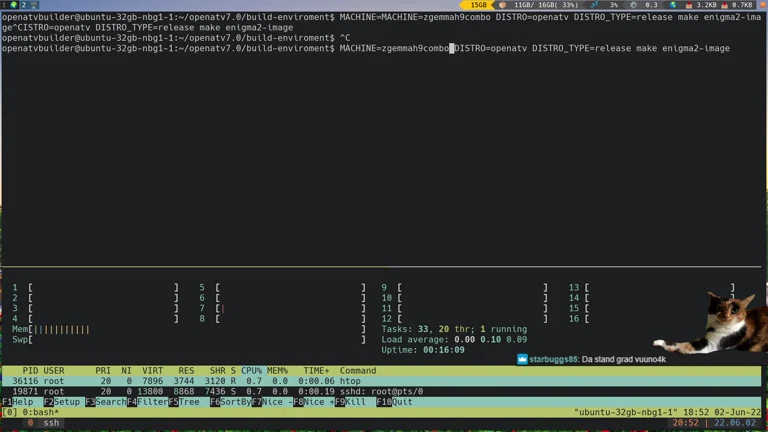Sort by the MEM% column header
Image resolution: width=768 pixels, height=432 pixels.
[x=277, y=371]
